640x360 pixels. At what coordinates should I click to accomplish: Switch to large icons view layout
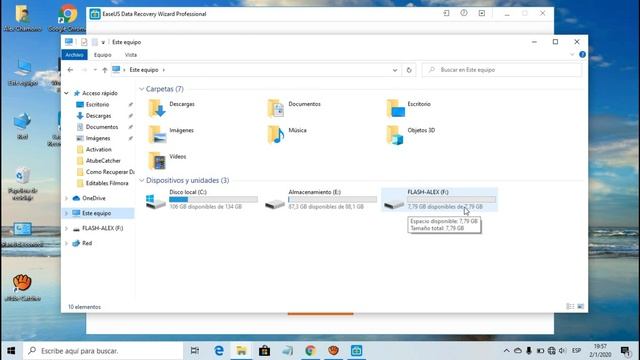tap(580, 307)
